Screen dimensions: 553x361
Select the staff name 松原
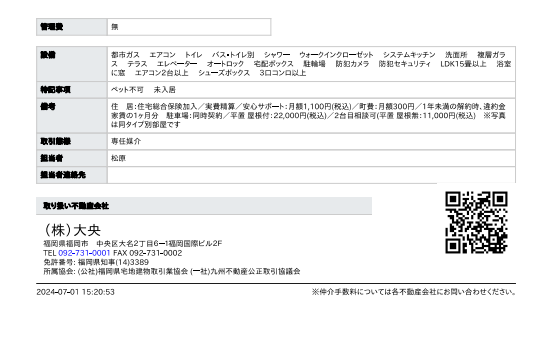[x=118, y=158]
